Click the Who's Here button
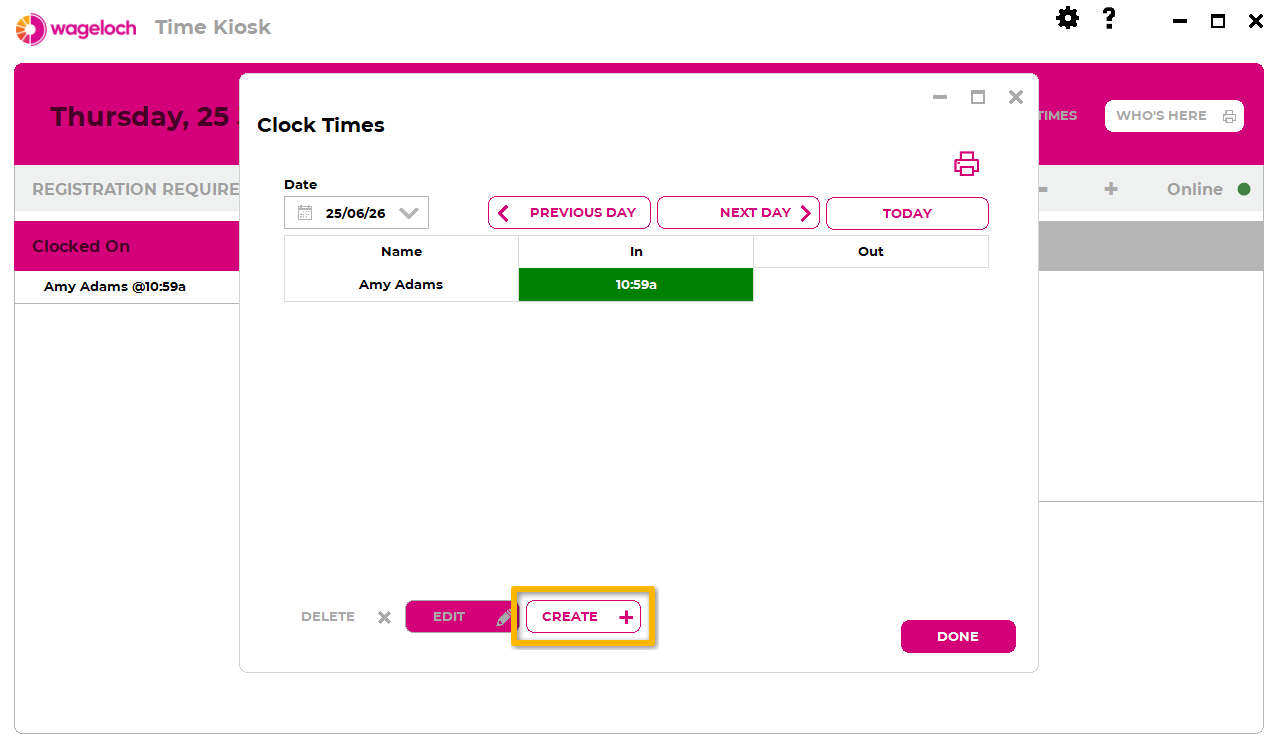 (x=1174, y=116)
